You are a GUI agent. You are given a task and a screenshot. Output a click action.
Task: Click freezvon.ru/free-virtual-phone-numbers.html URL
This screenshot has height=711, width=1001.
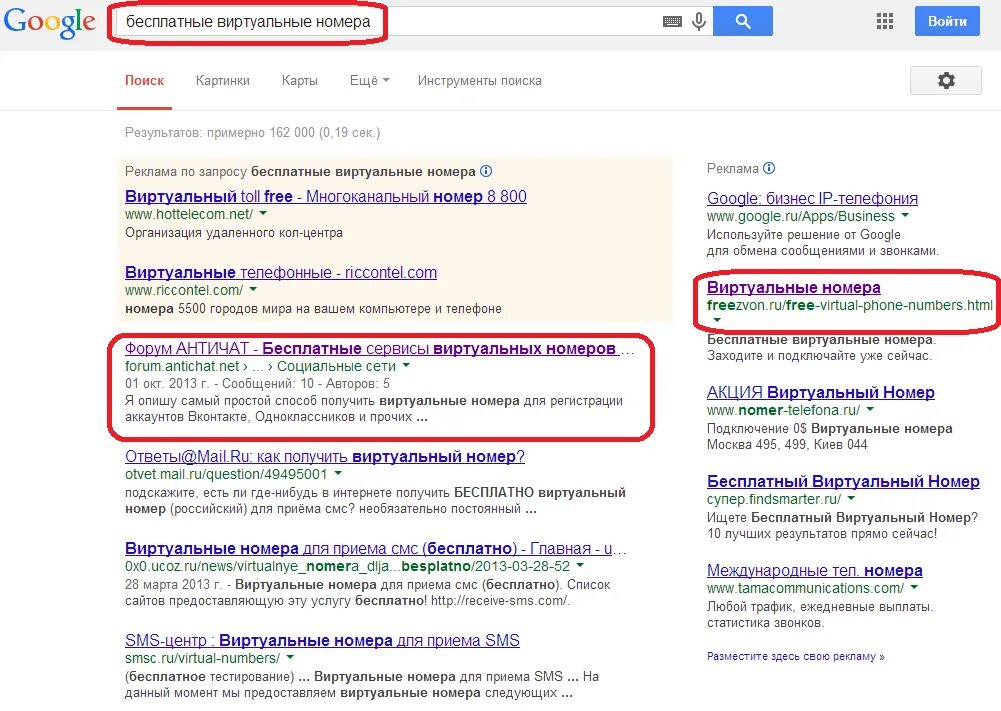[850, 305]
